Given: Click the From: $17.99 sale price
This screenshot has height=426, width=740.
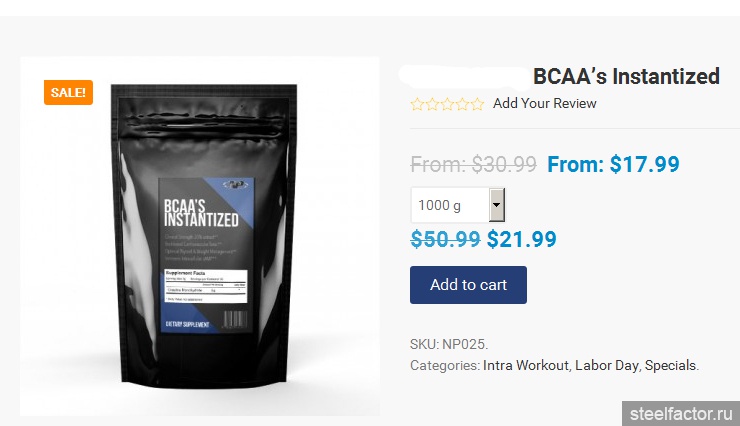Looking at the screenshot, I should pyautogui.click(x=613, y=164).
